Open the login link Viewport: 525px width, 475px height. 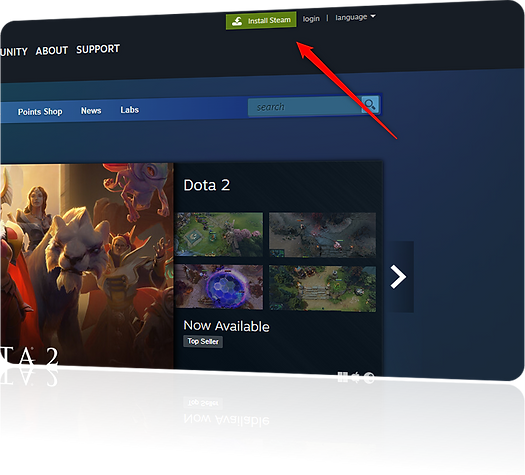[311, 18]
